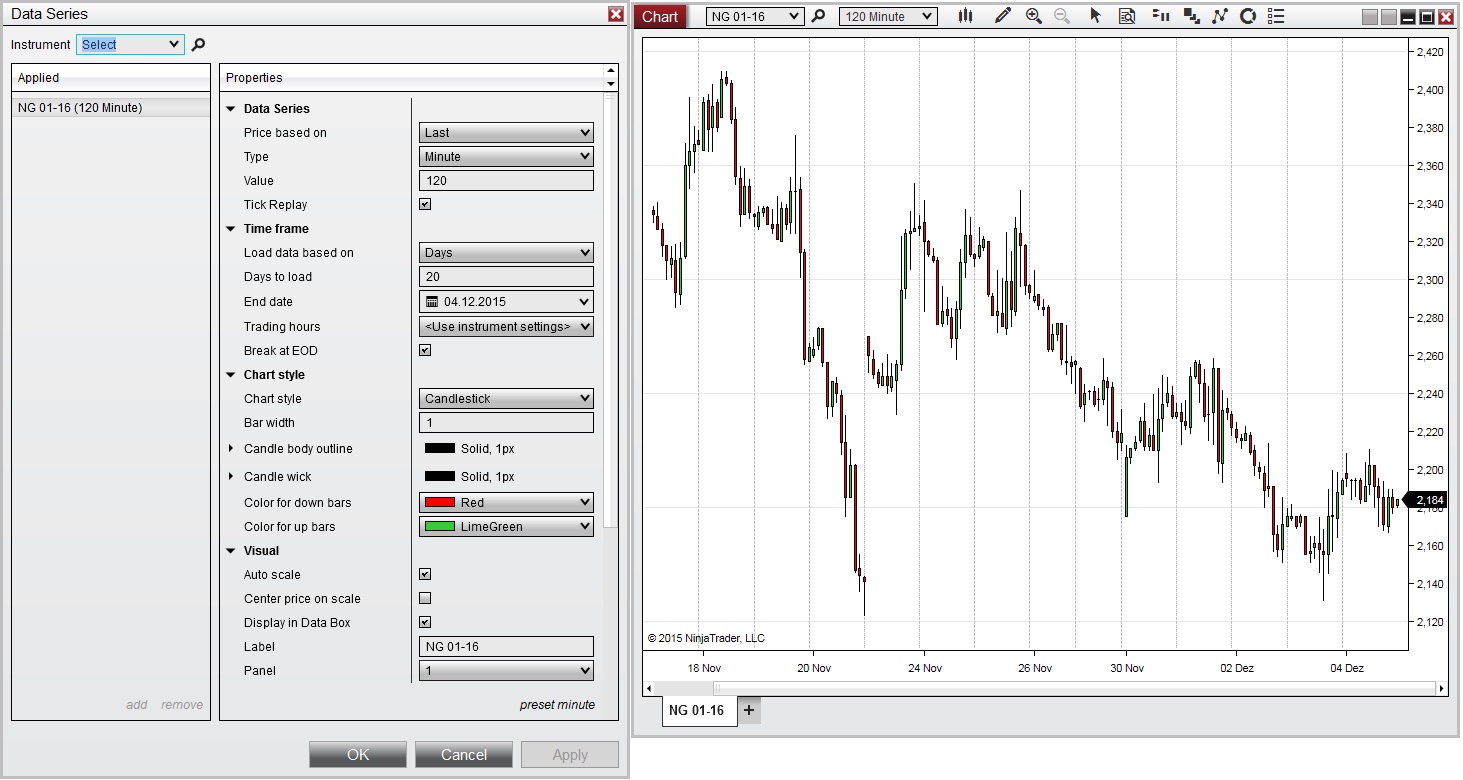Enable Center price on scale checkbox
The height and width of the screenshot is (780, 1463).
425,599
